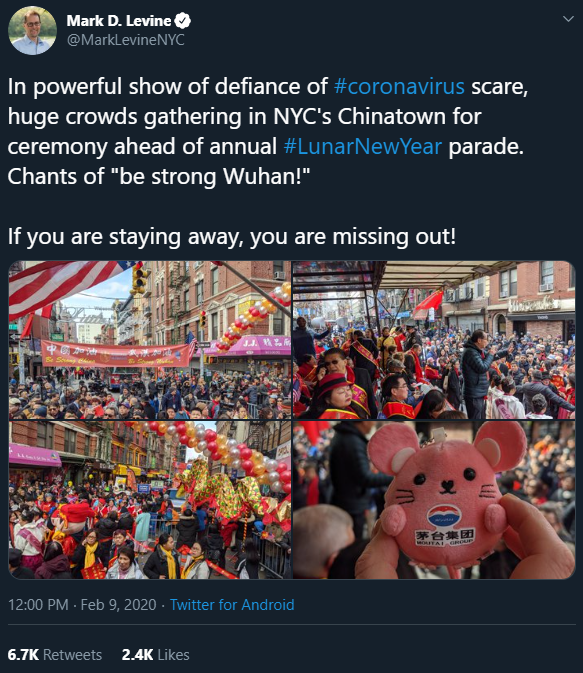Open Mark D. Levine's profile picture
The width and height of the screenshot is (583, 673).
32,30
